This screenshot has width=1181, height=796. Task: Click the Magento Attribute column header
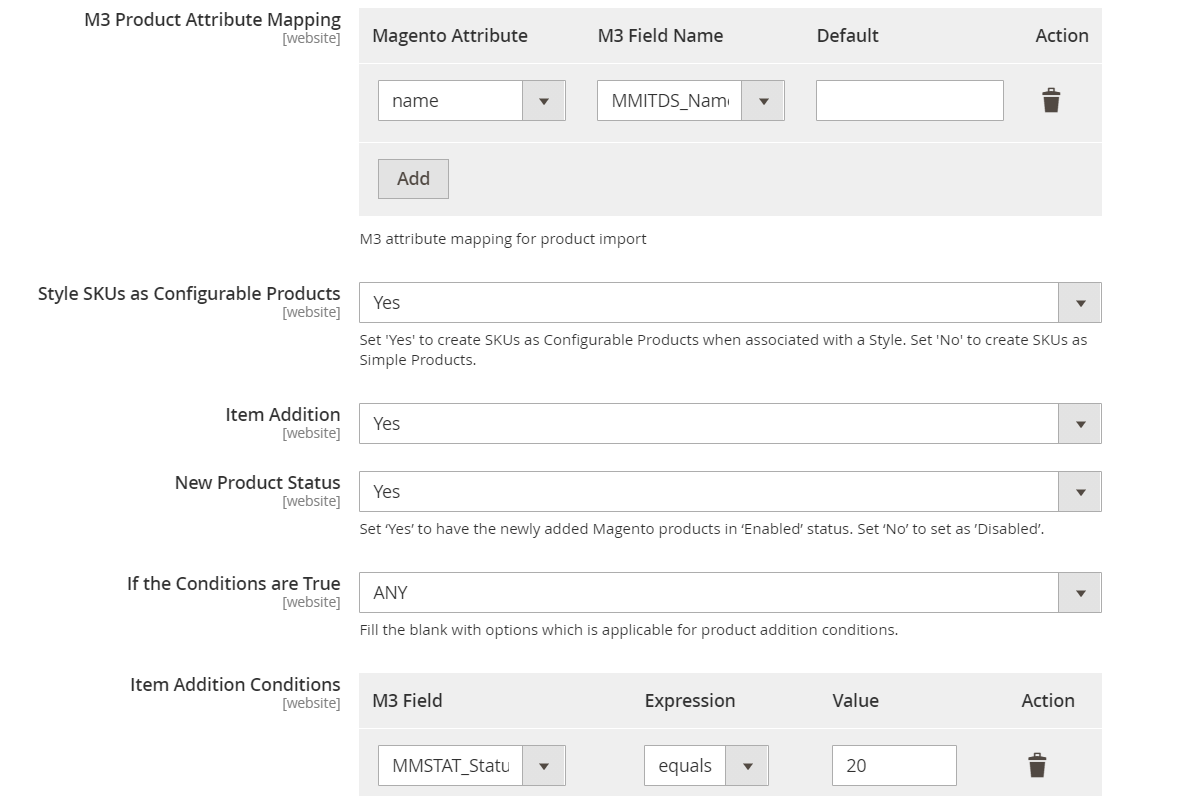click(x=449, y=36)
